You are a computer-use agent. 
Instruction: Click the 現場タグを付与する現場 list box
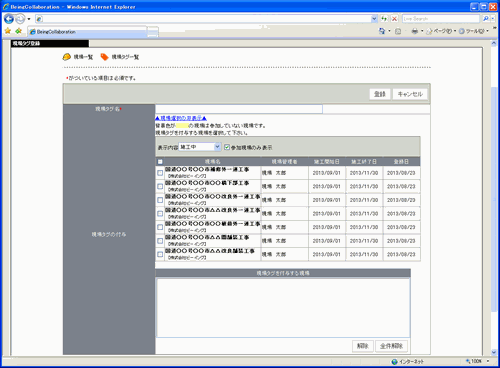click(283, 308)
